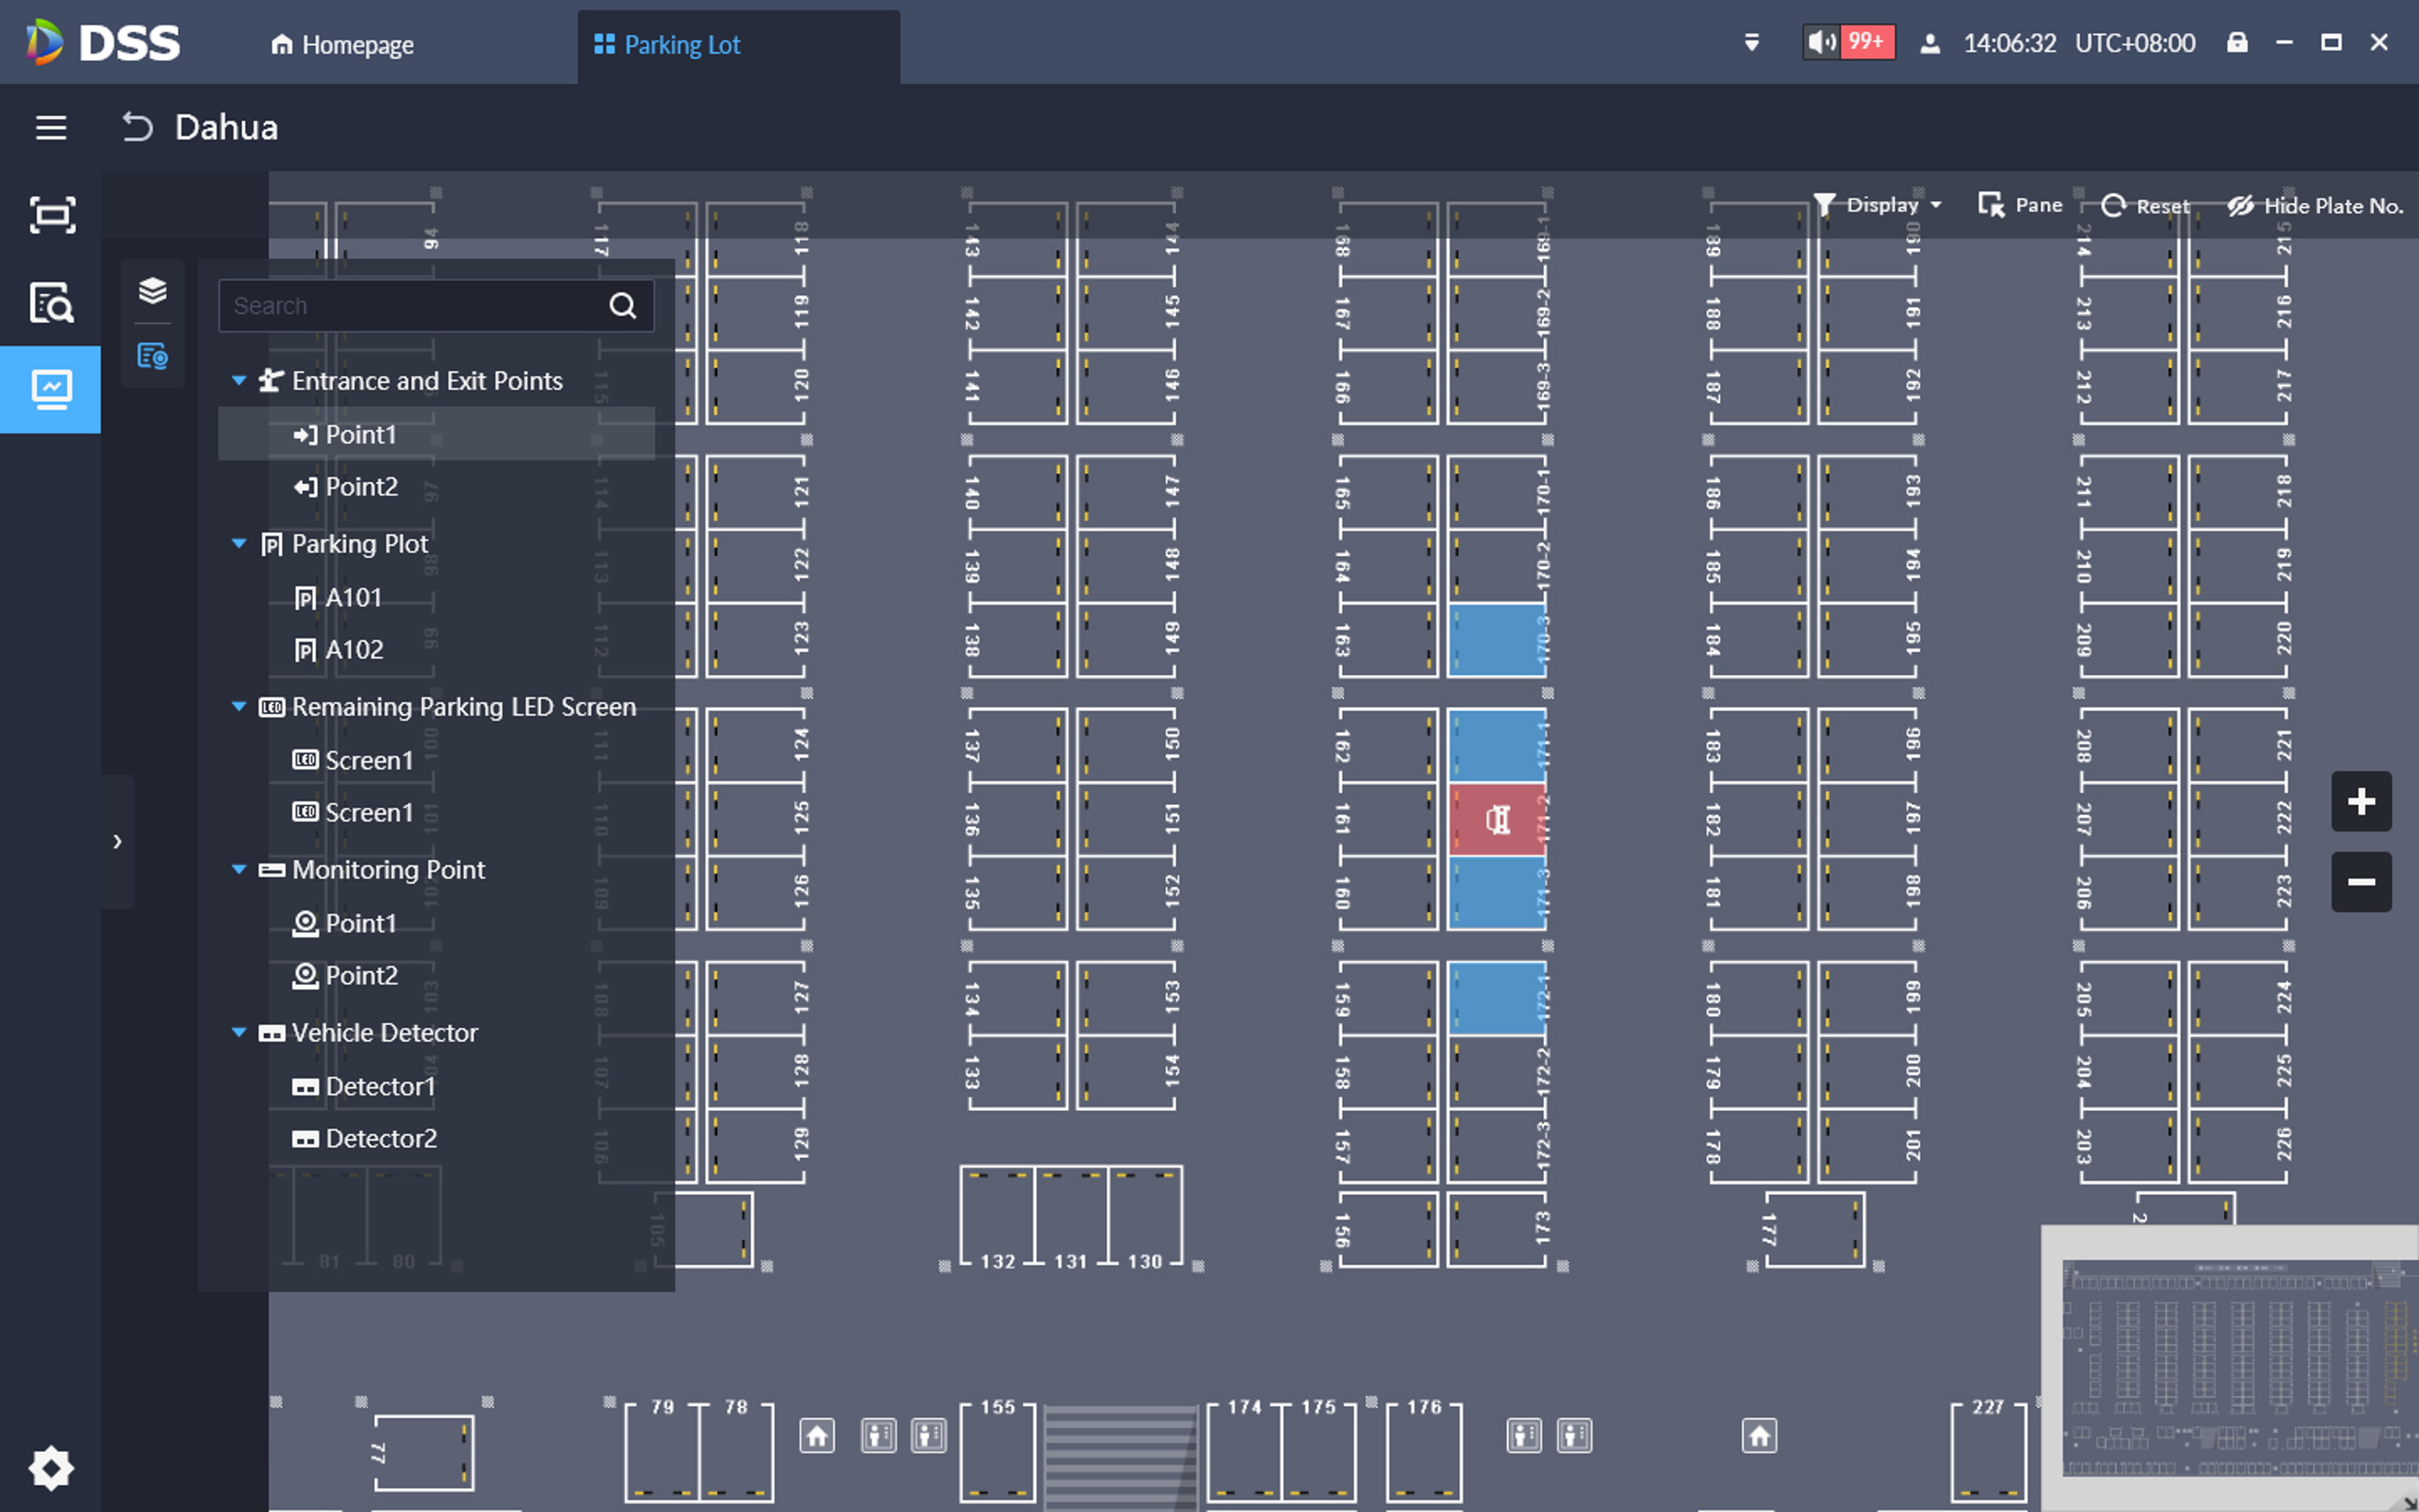Click the search magnifier icon in panel
Screen dimensions: 2419x1512
(x=623, y=306)
